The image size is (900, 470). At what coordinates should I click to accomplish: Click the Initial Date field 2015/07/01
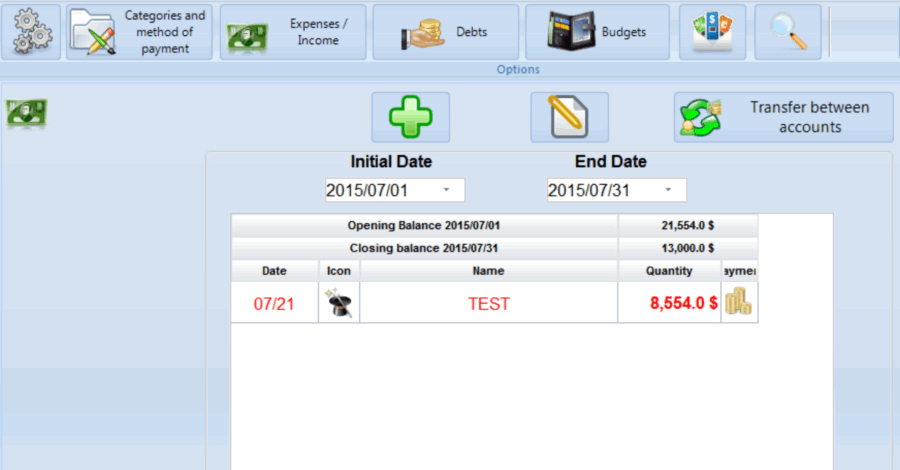point(395,190)
